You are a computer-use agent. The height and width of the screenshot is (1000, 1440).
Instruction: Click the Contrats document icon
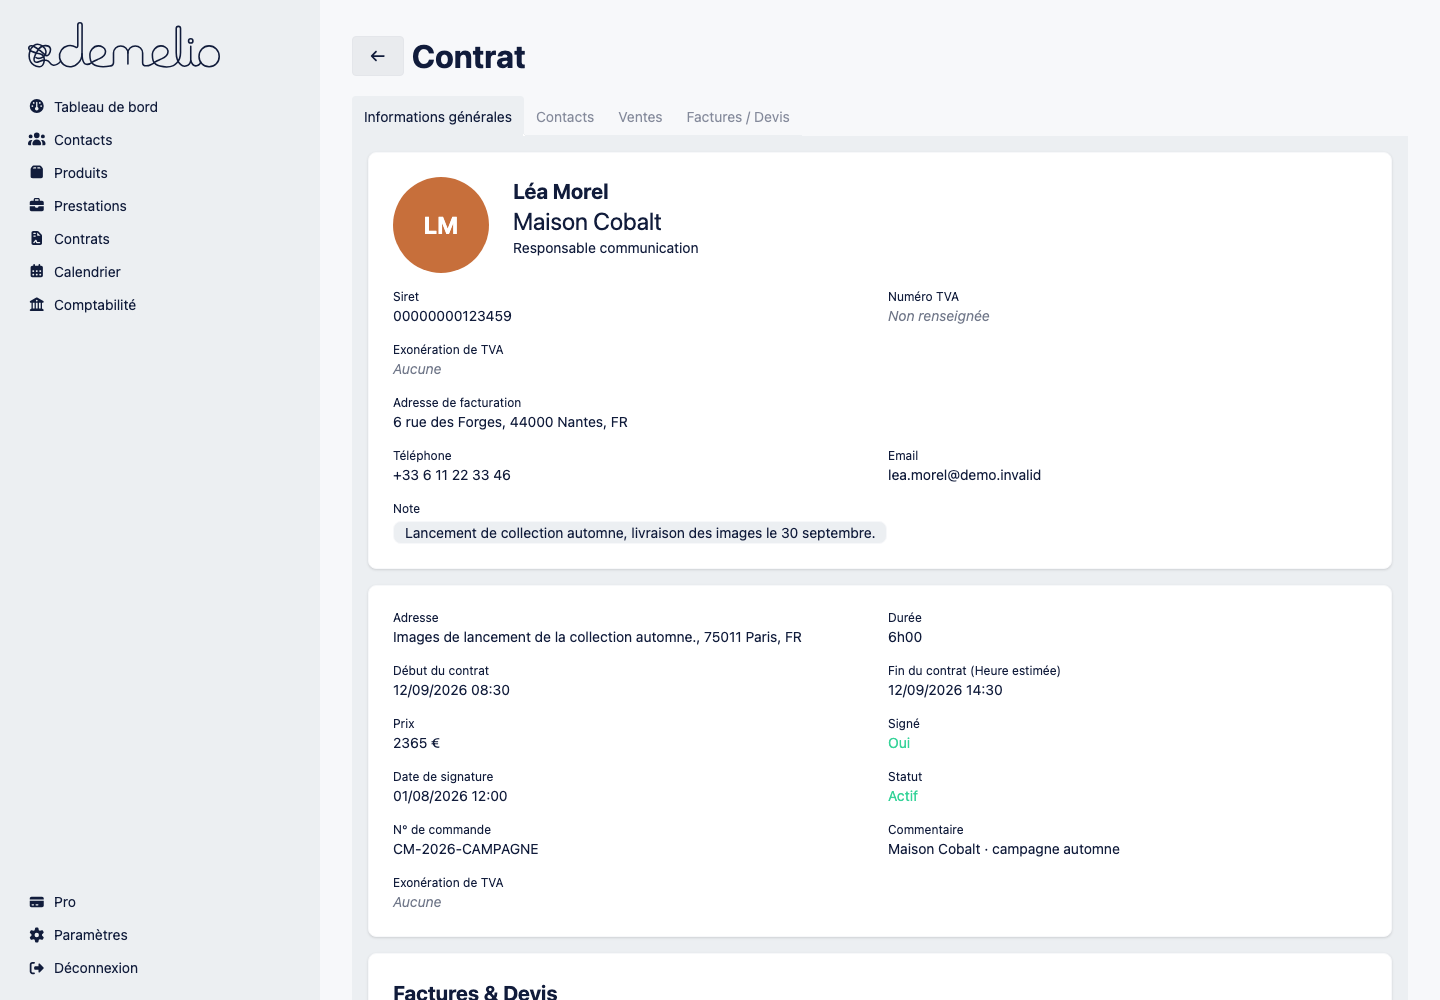[37, 238]
